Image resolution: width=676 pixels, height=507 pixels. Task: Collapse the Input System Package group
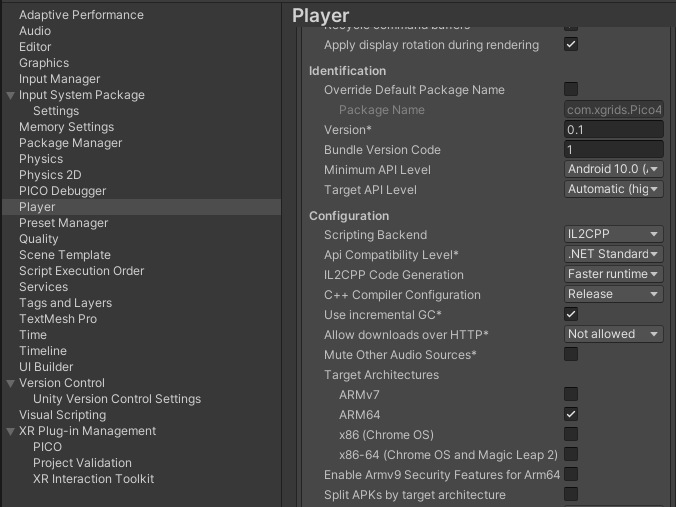pyautogui.click(x=11, y=95)
